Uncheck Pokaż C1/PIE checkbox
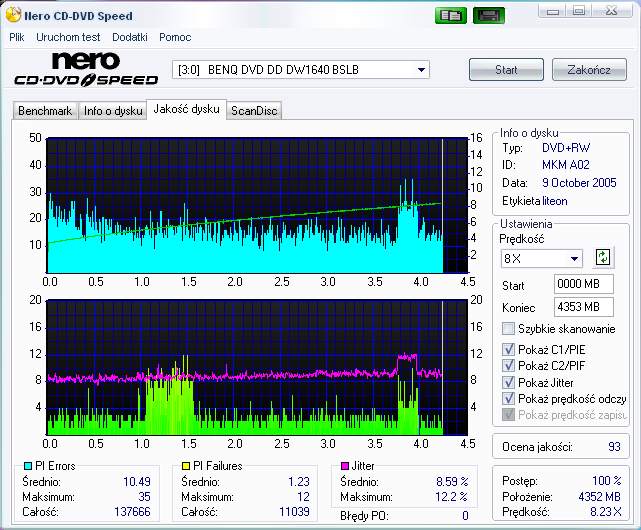Screen dimensions: 641x530 (508, 349)
